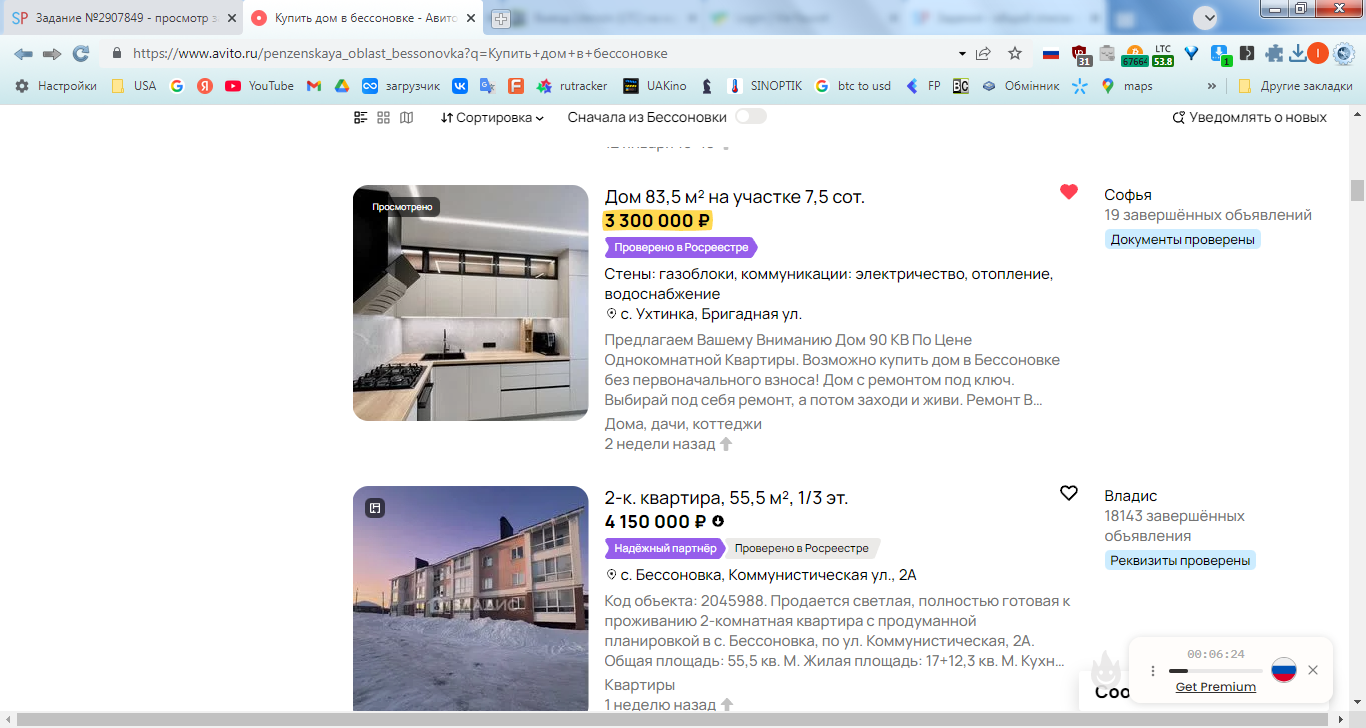
Task: Open the '2-к. квартира, 55,5 м², 1/3 эт.' listing
Action: 726,498
